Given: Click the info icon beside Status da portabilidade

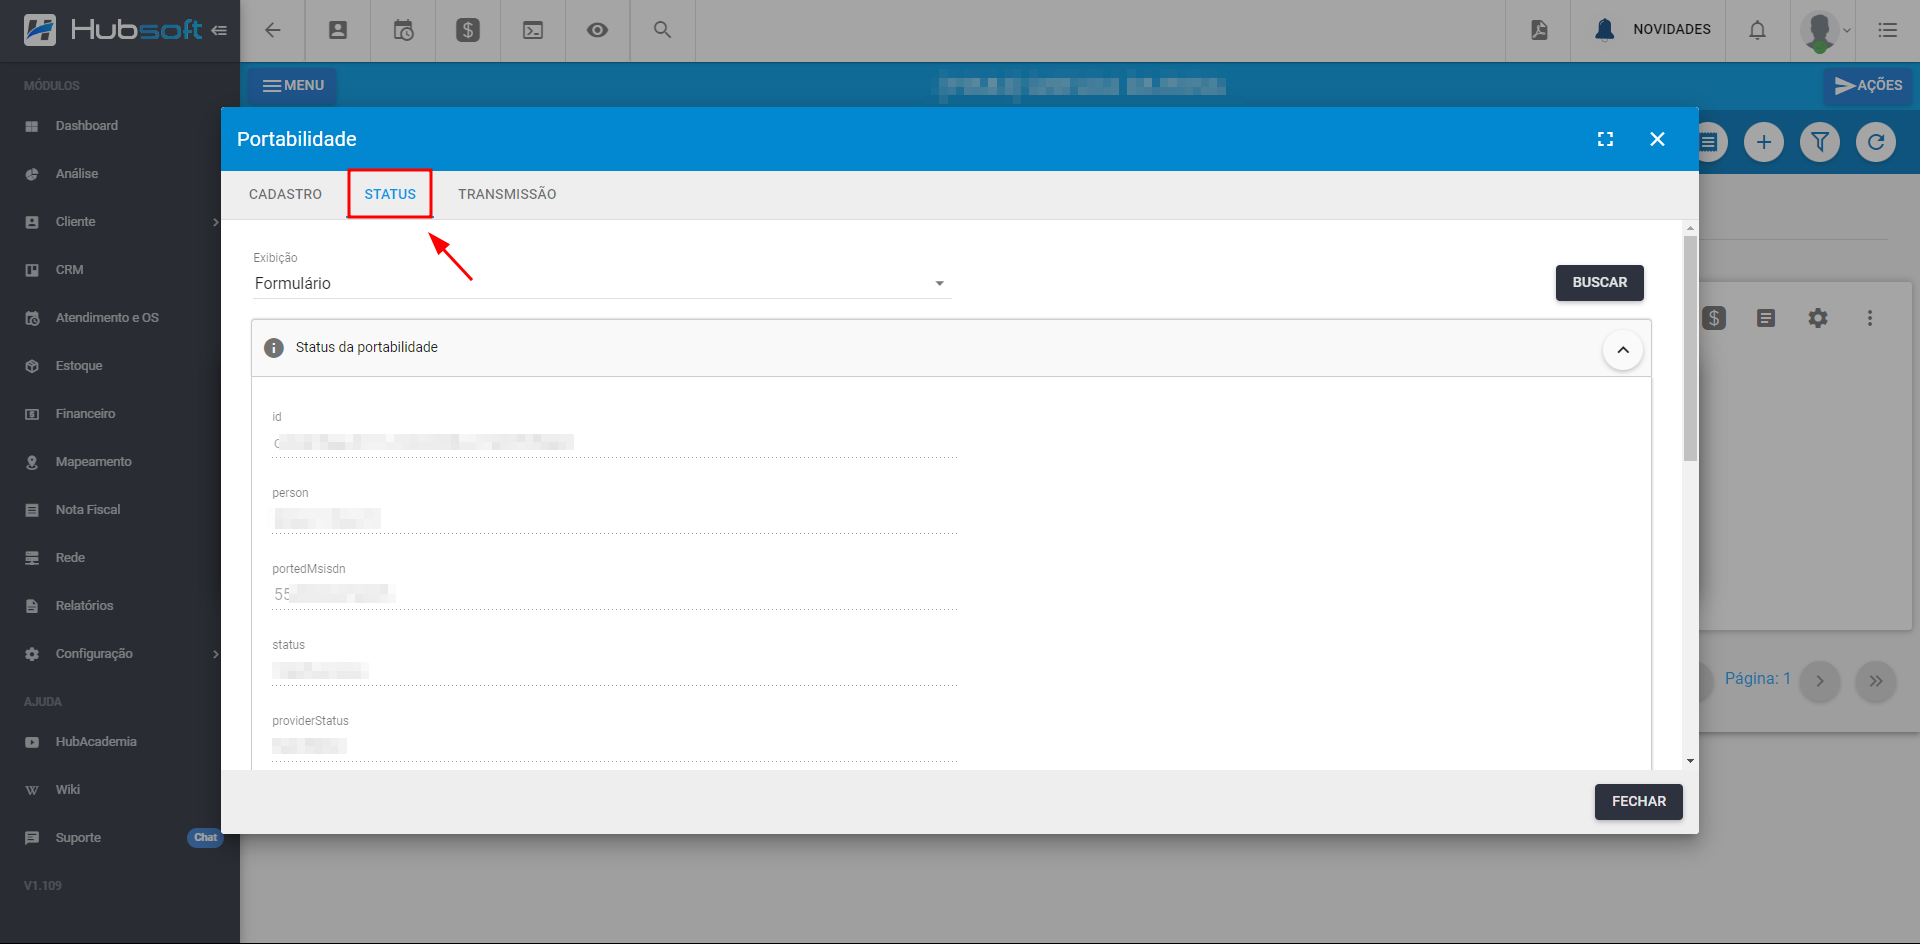Looking at the screenshot, I should pos(273,348).
